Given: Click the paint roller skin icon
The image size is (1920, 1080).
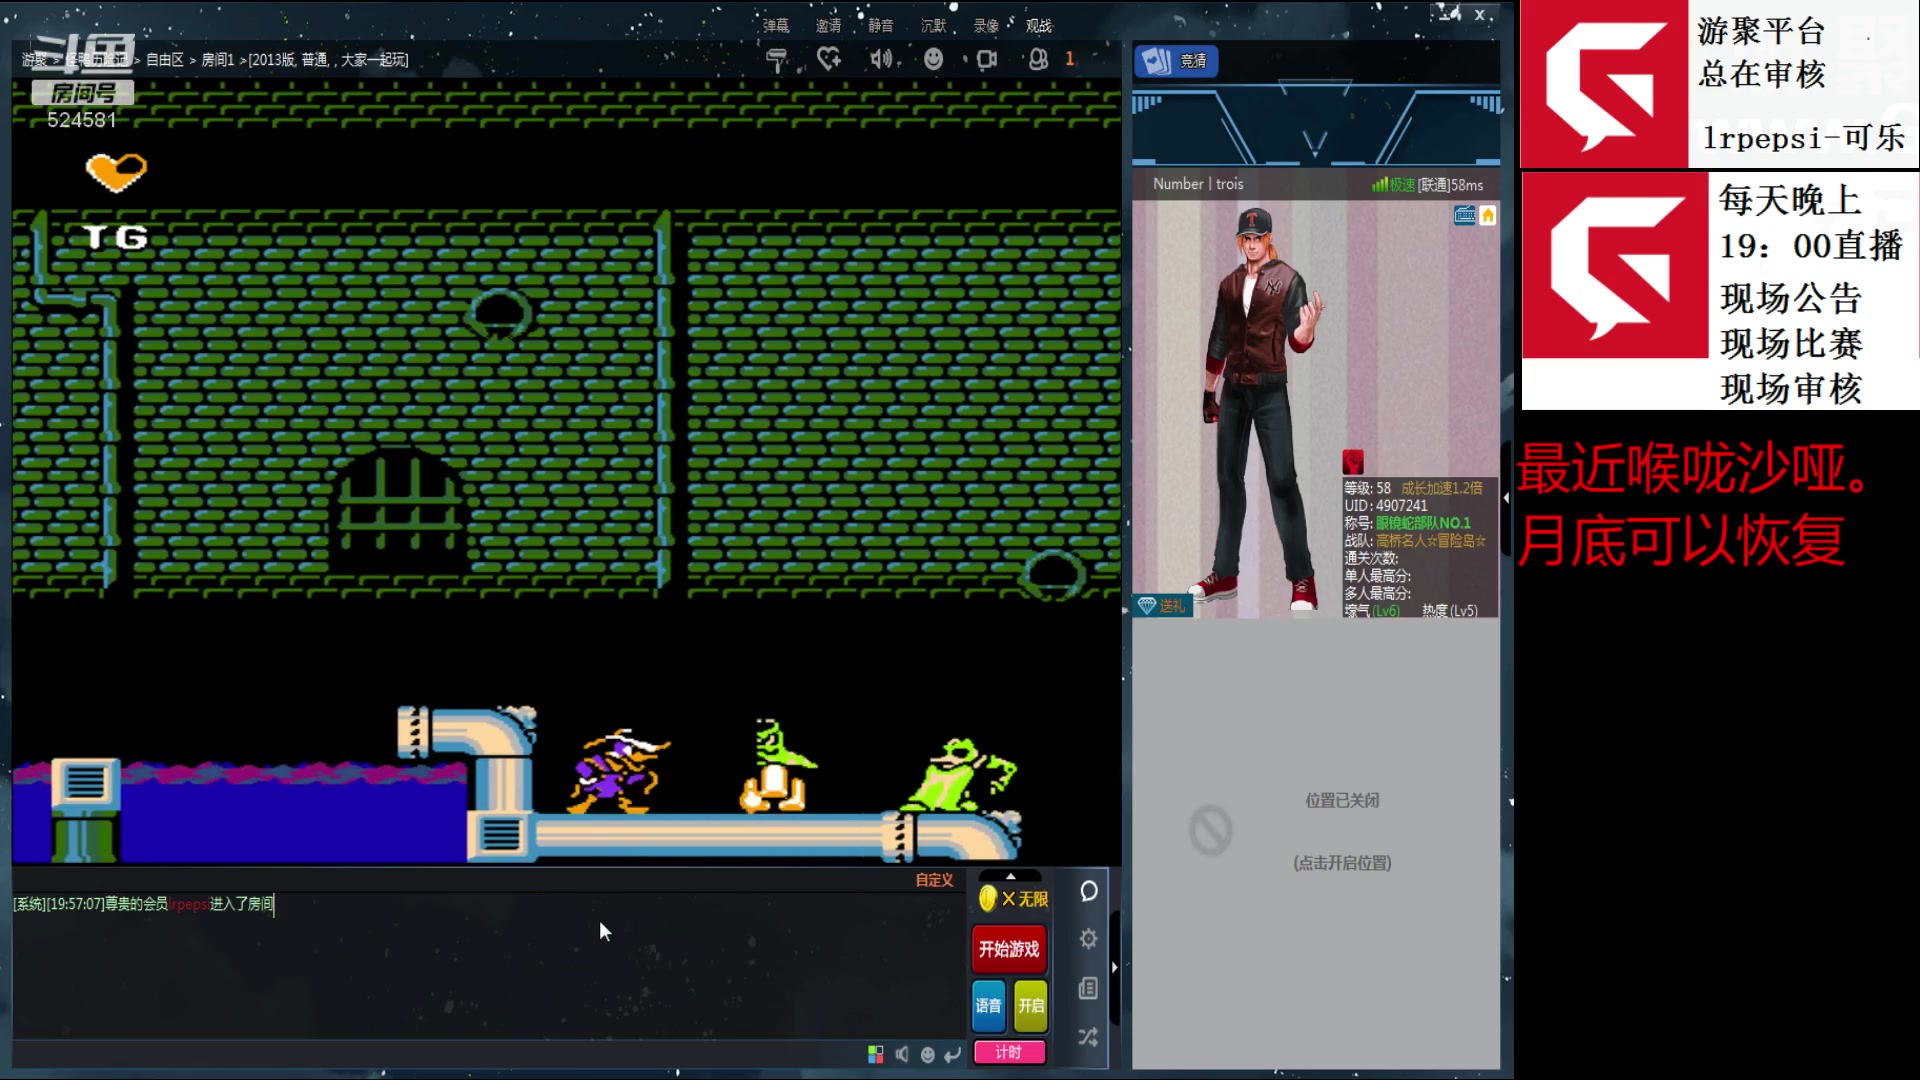Looking at the screenshot, I should (776, 60).
